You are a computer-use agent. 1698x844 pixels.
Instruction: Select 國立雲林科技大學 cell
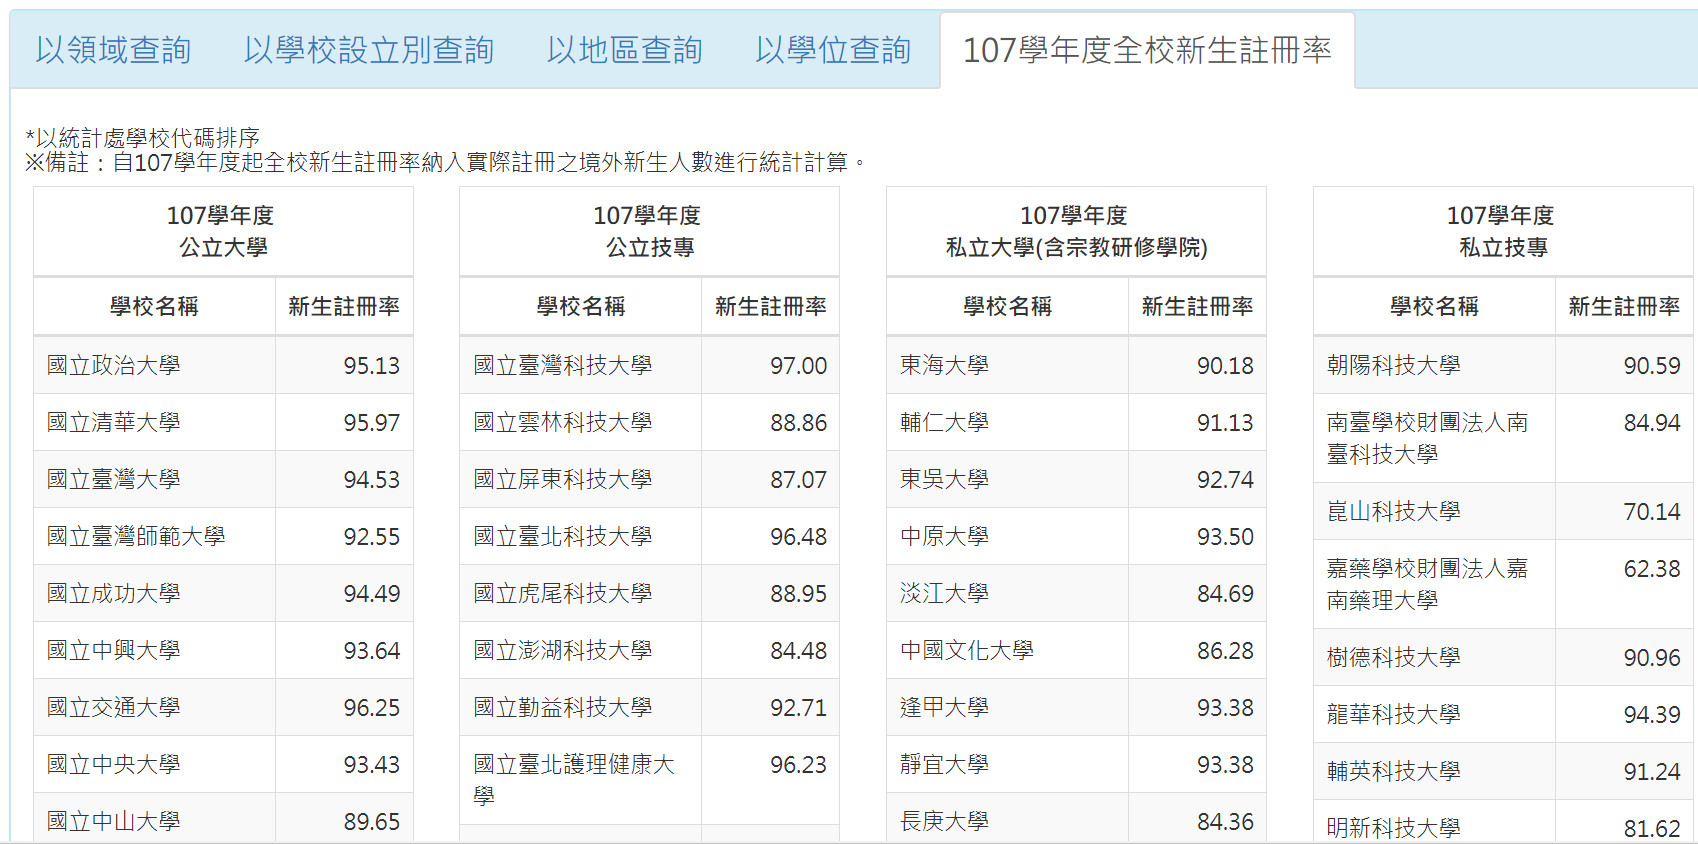click(581, 422)
